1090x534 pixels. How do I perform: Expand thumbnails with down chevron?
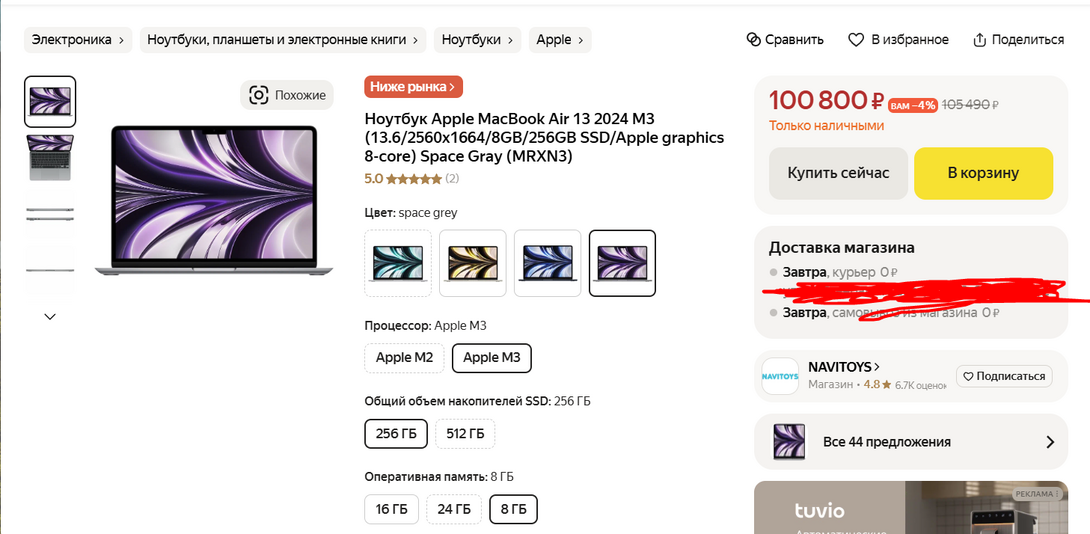click(x=50, y=316)
